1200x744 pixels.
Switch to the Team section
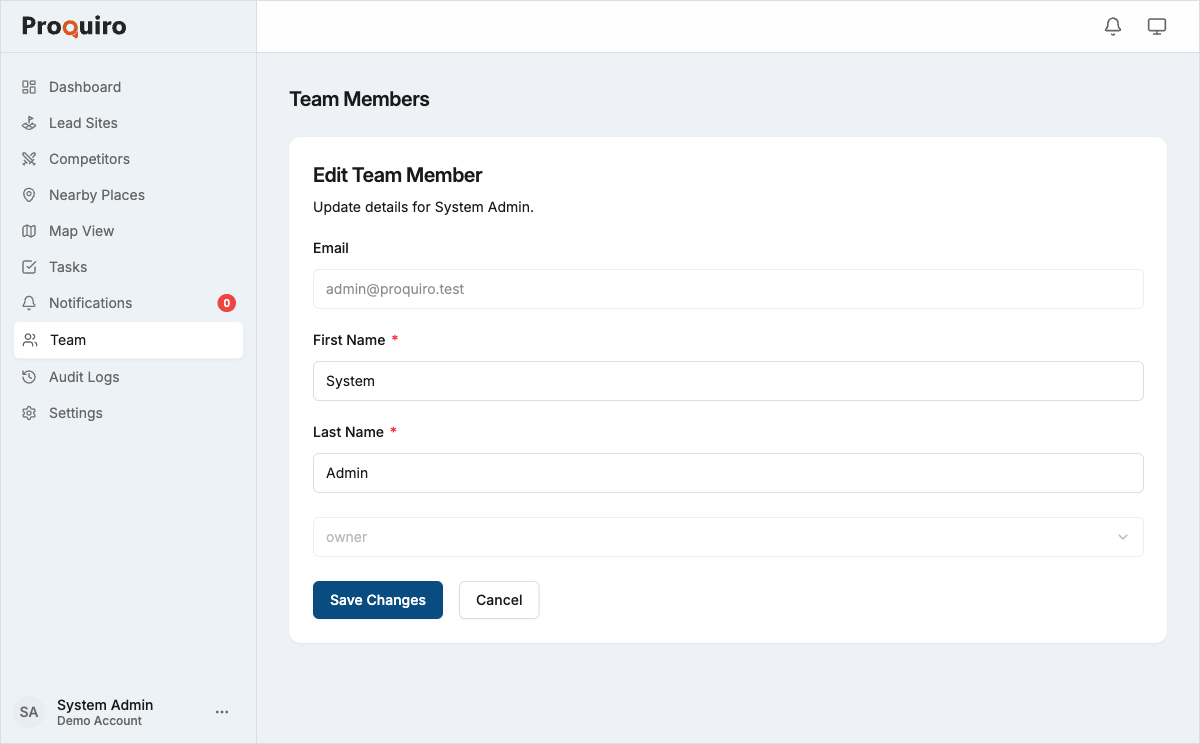click(66, 340)
